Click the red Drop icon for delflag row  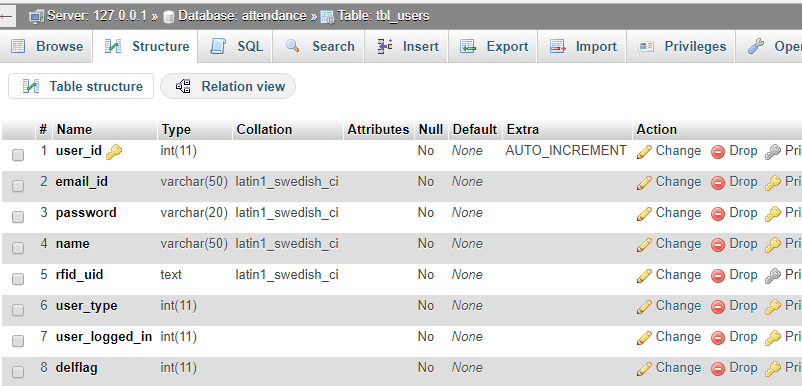click(x=718, y=369)
